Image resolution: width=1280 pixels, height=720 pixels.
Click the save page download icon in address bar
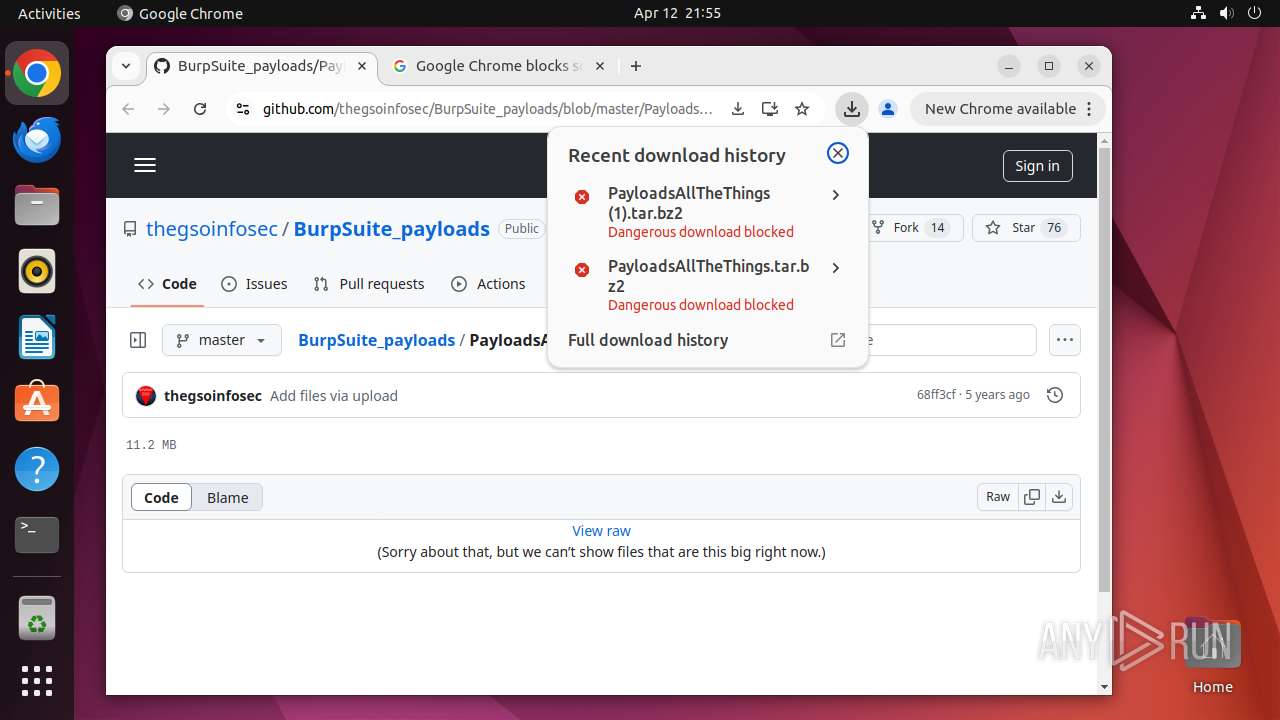click(x=737, y=109)
